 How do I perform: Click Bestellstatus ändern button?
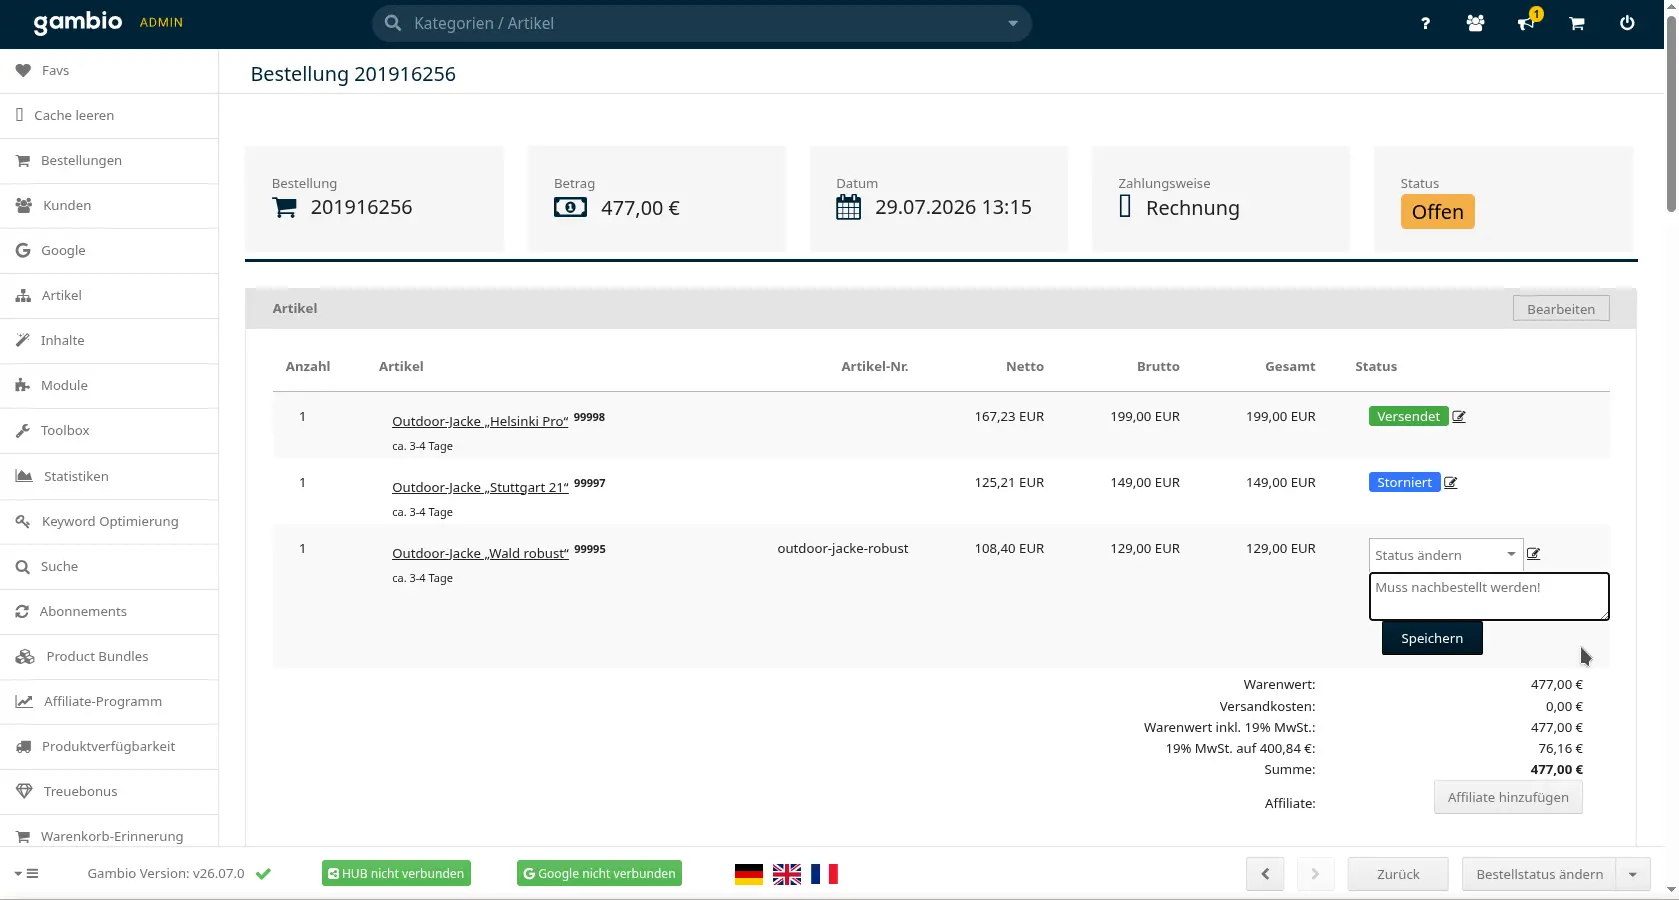click(1539, 874)
